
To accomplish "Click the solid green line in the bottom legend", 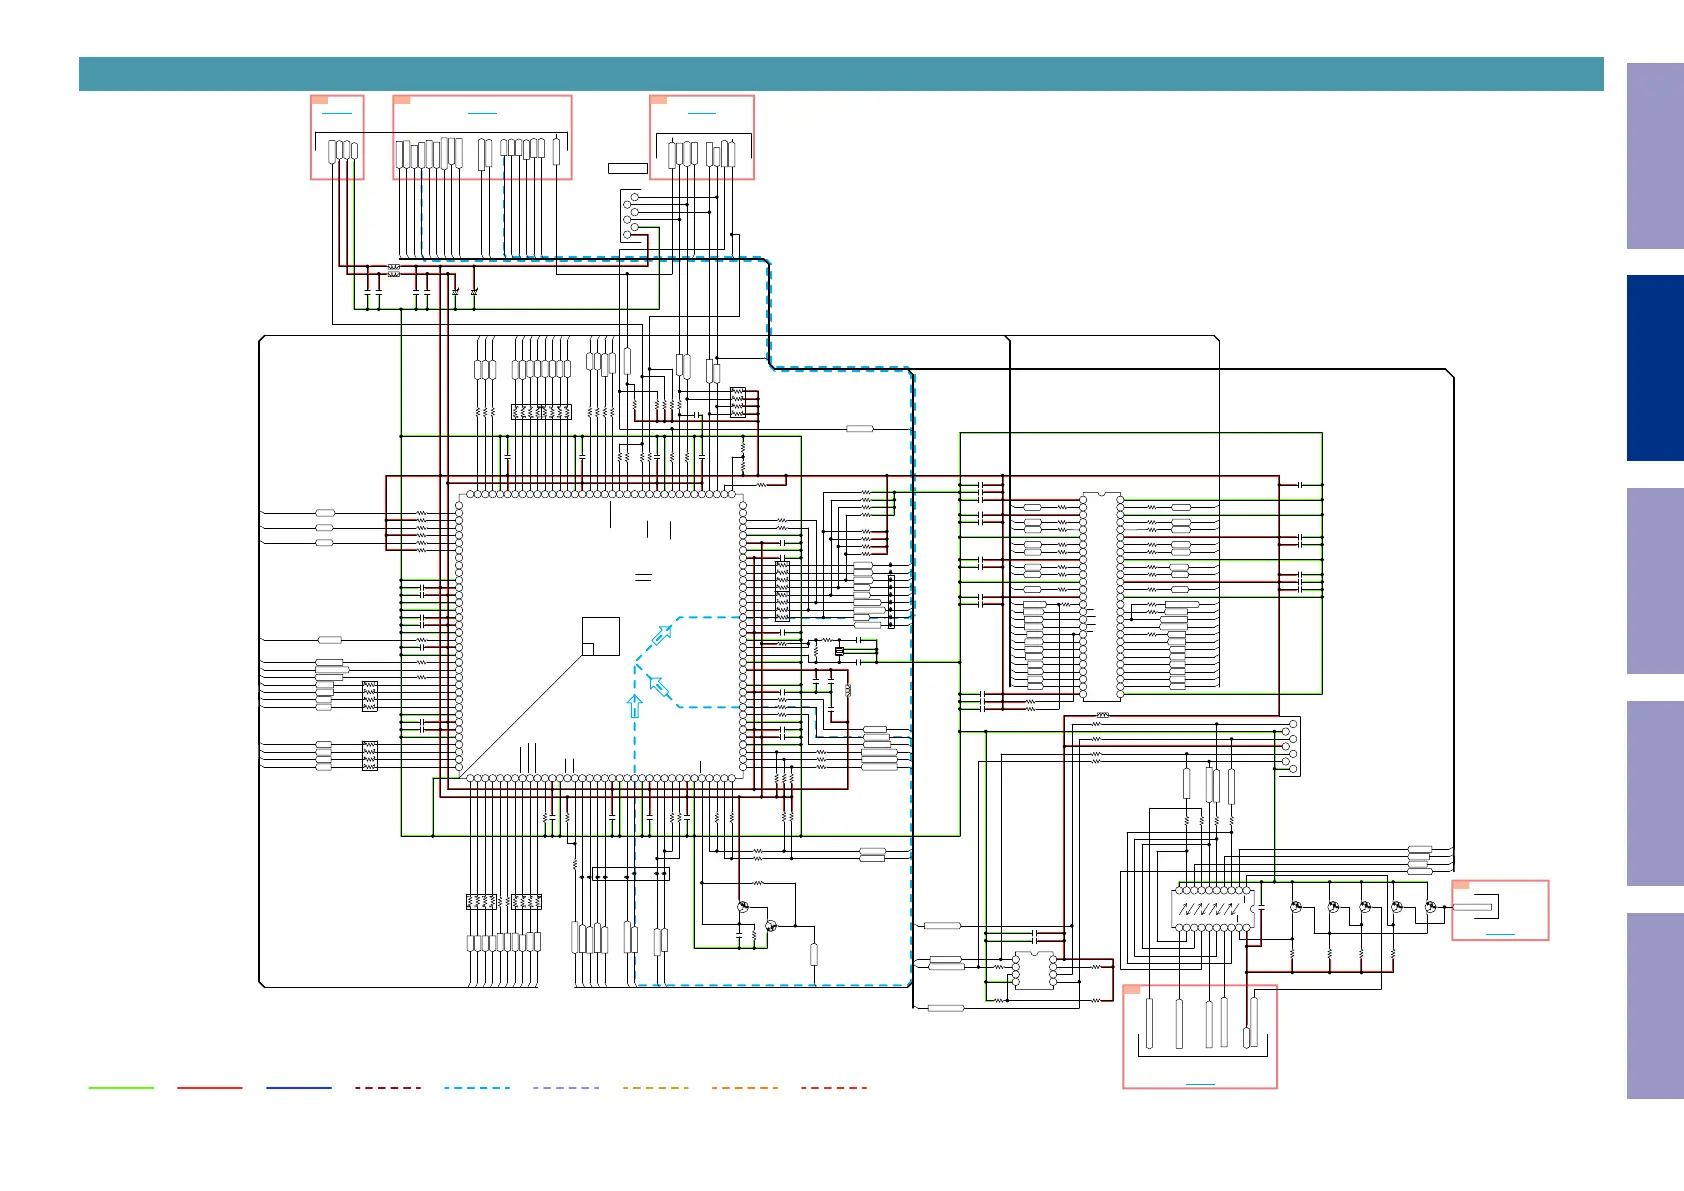I will [121, 1088].
